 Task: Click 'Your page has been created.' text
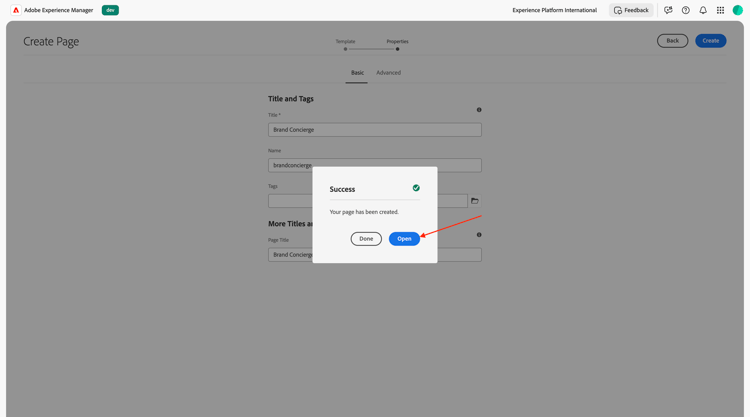364,212
